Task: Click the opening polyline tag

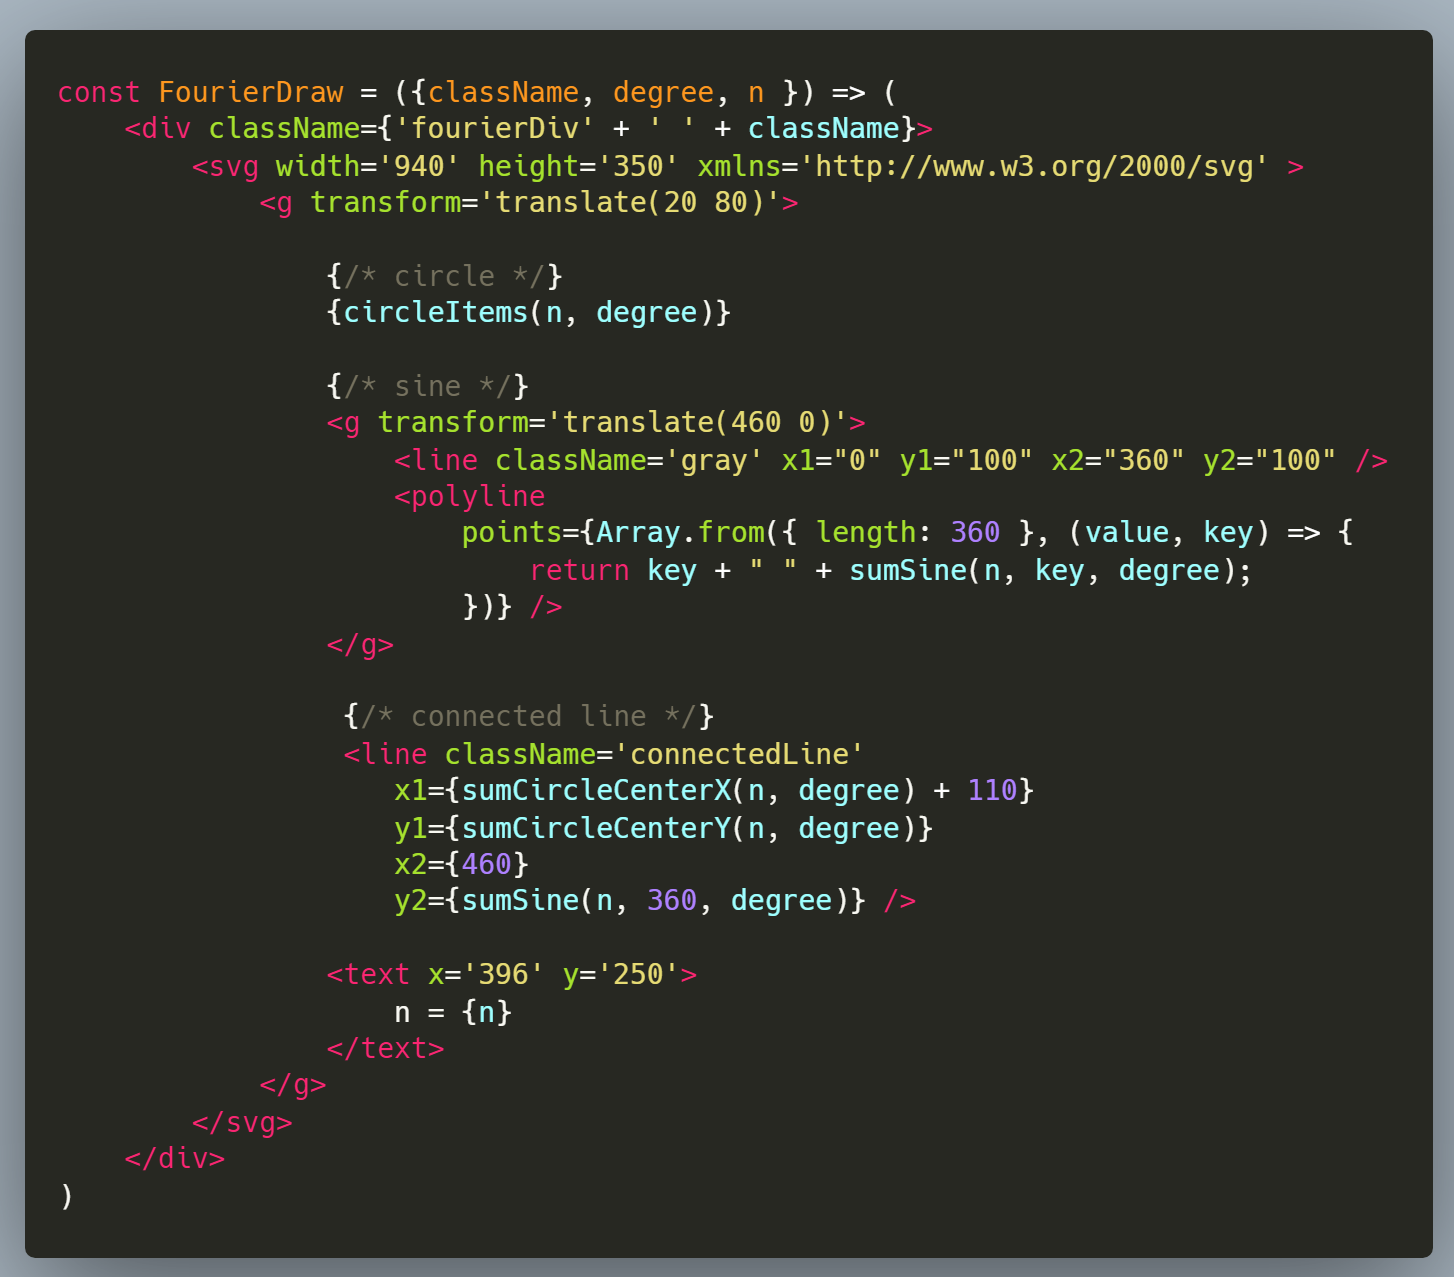Action: click(x=469, y=496)
